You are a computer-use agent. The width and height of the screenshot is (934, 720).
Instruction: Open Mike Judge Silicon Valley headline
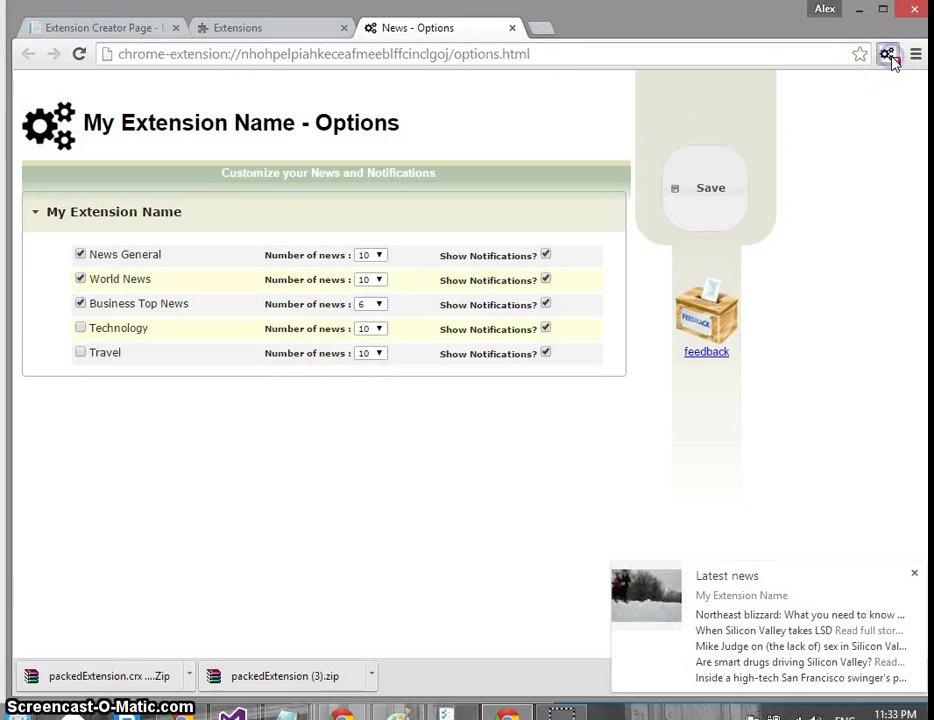click(801, 646)
